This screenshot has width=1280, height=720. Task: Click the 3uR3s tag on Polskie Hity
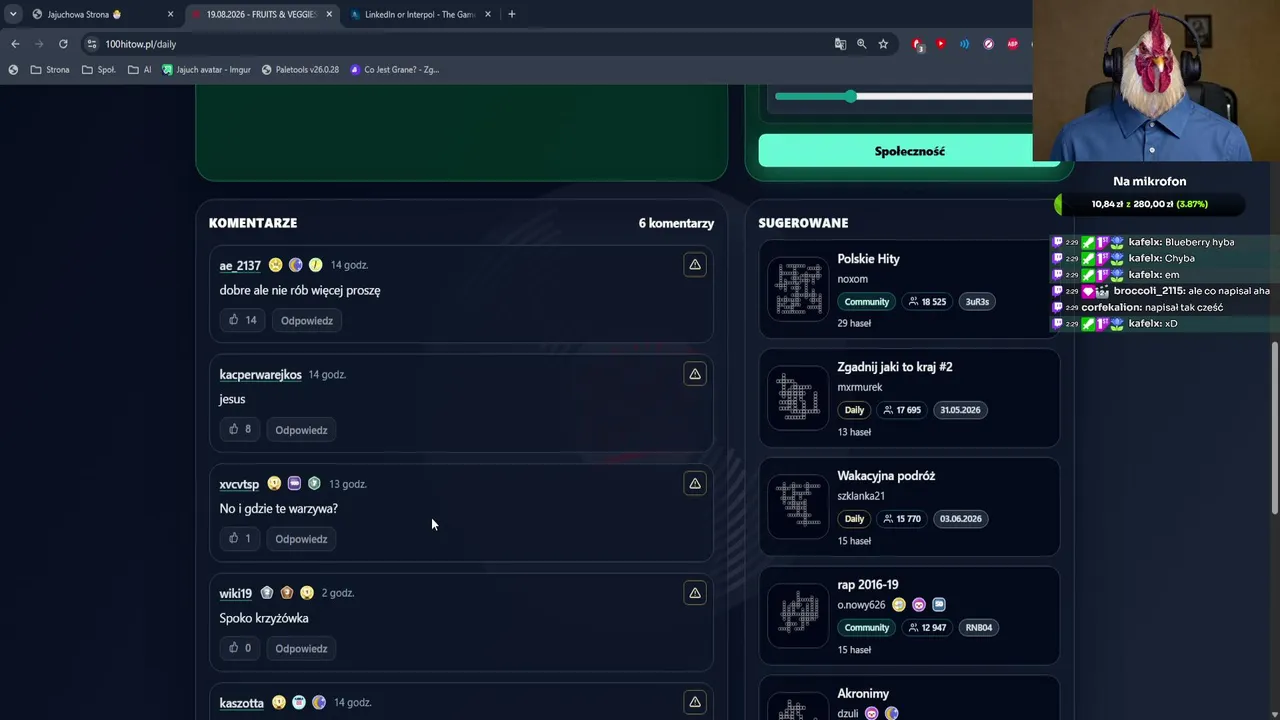tap(977, 302)
